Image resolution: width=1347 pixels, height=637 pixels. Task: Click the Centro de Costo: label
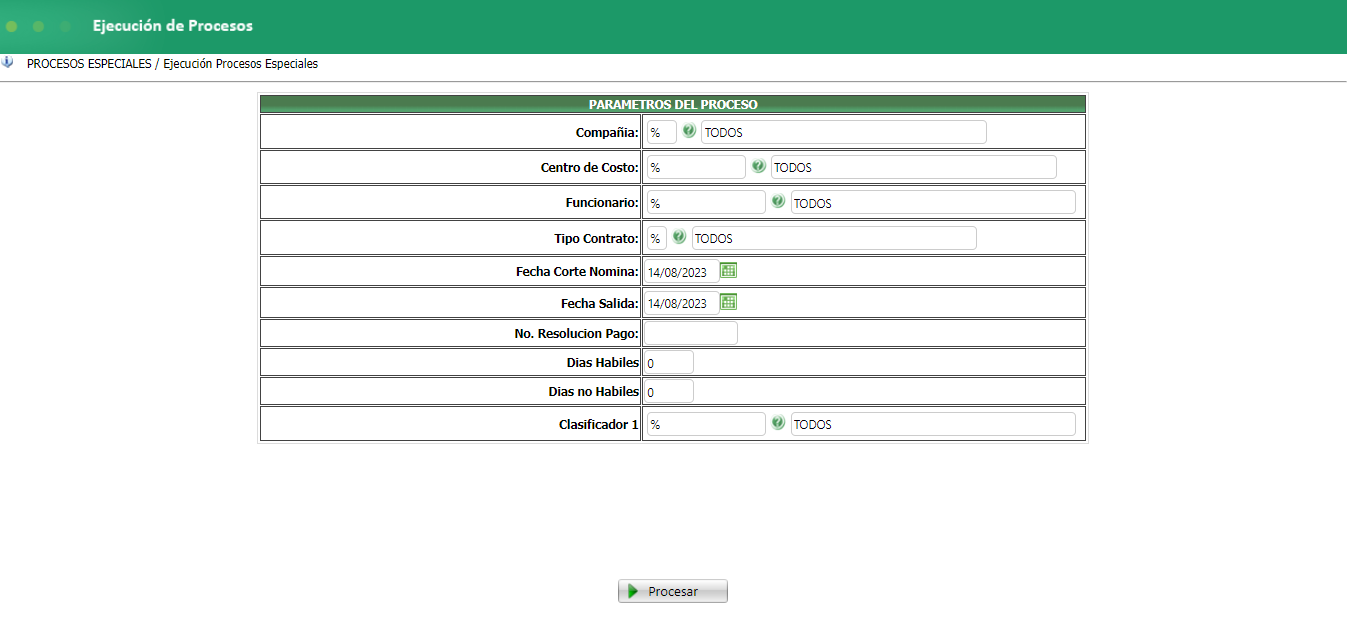pos(590,167)
